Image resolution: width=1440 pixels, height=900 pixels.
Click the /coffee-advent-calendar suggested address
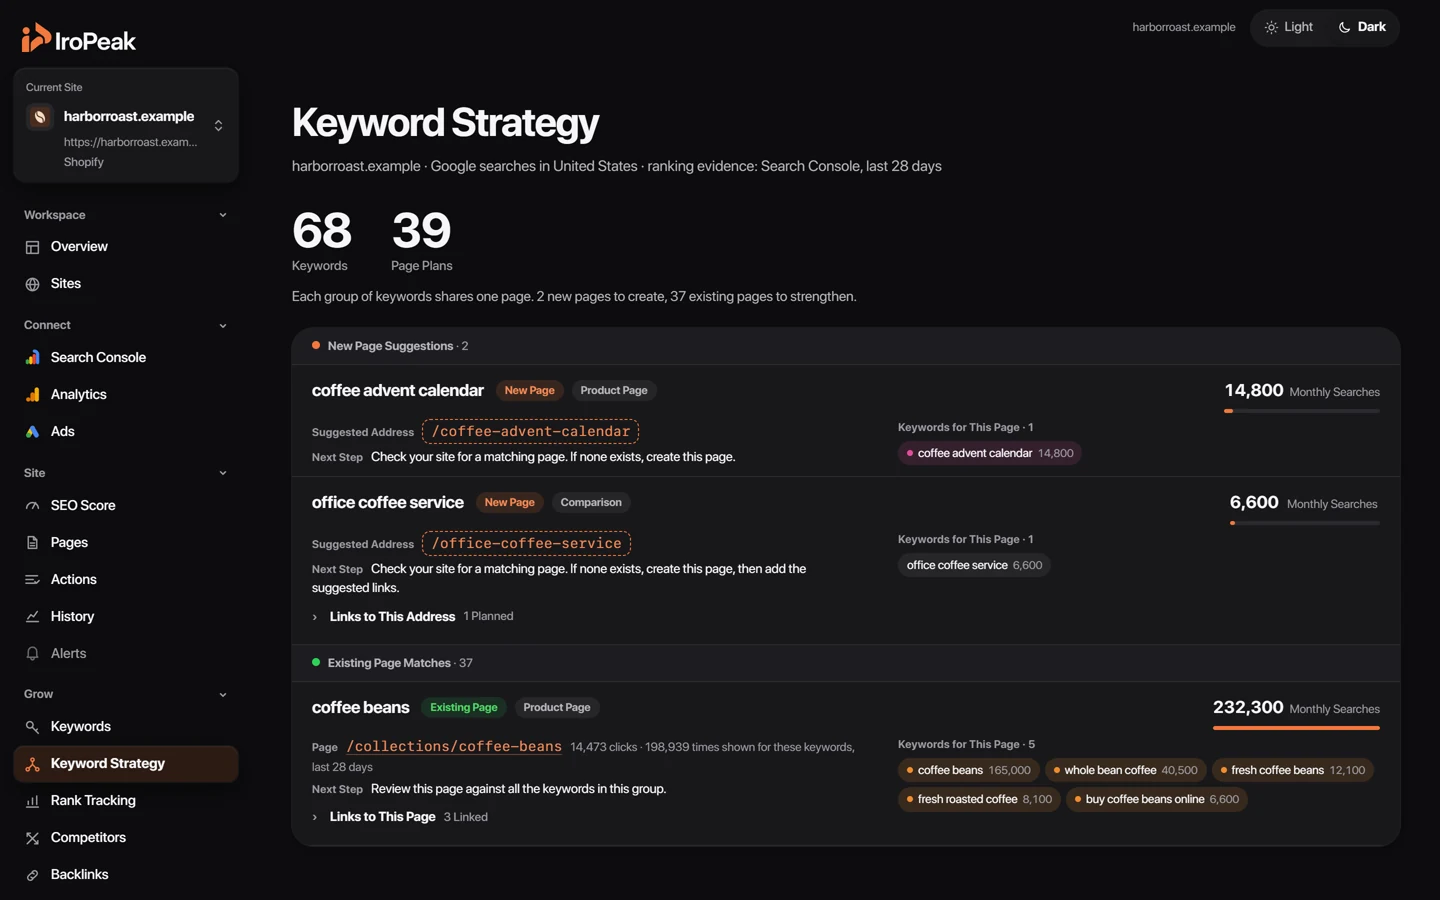(x=530, y=432)
